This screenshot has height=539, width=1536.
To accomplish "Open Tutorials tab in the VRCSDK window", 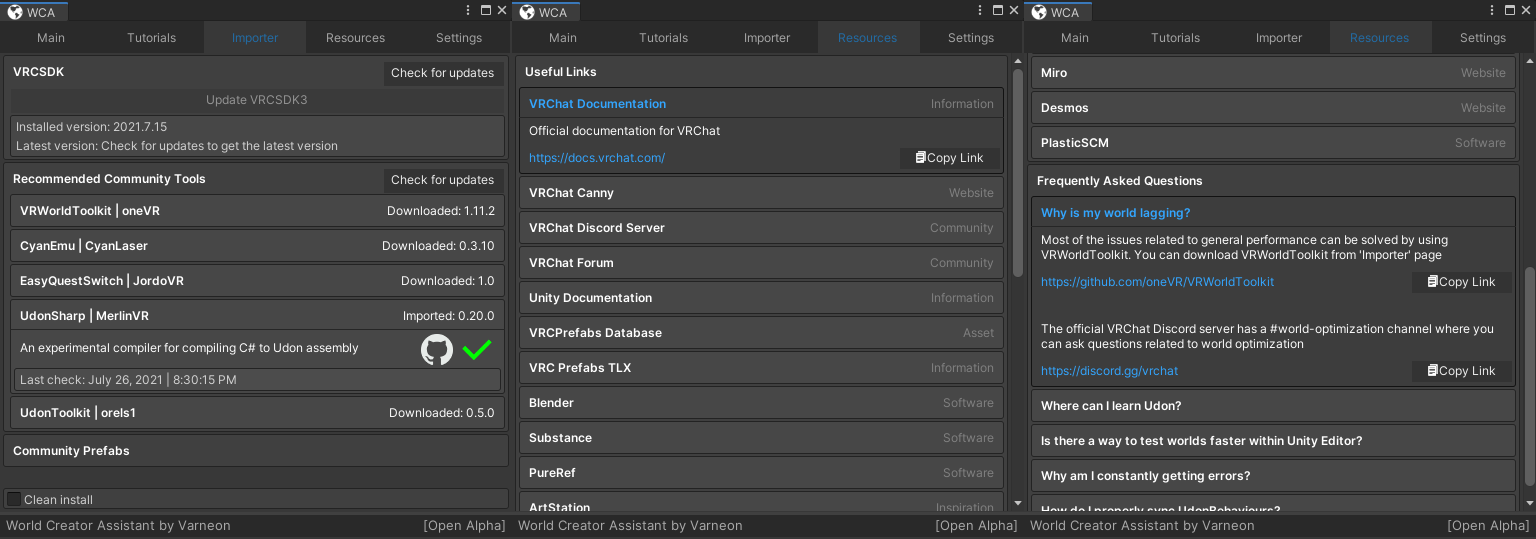I will [x=152, y=38].
